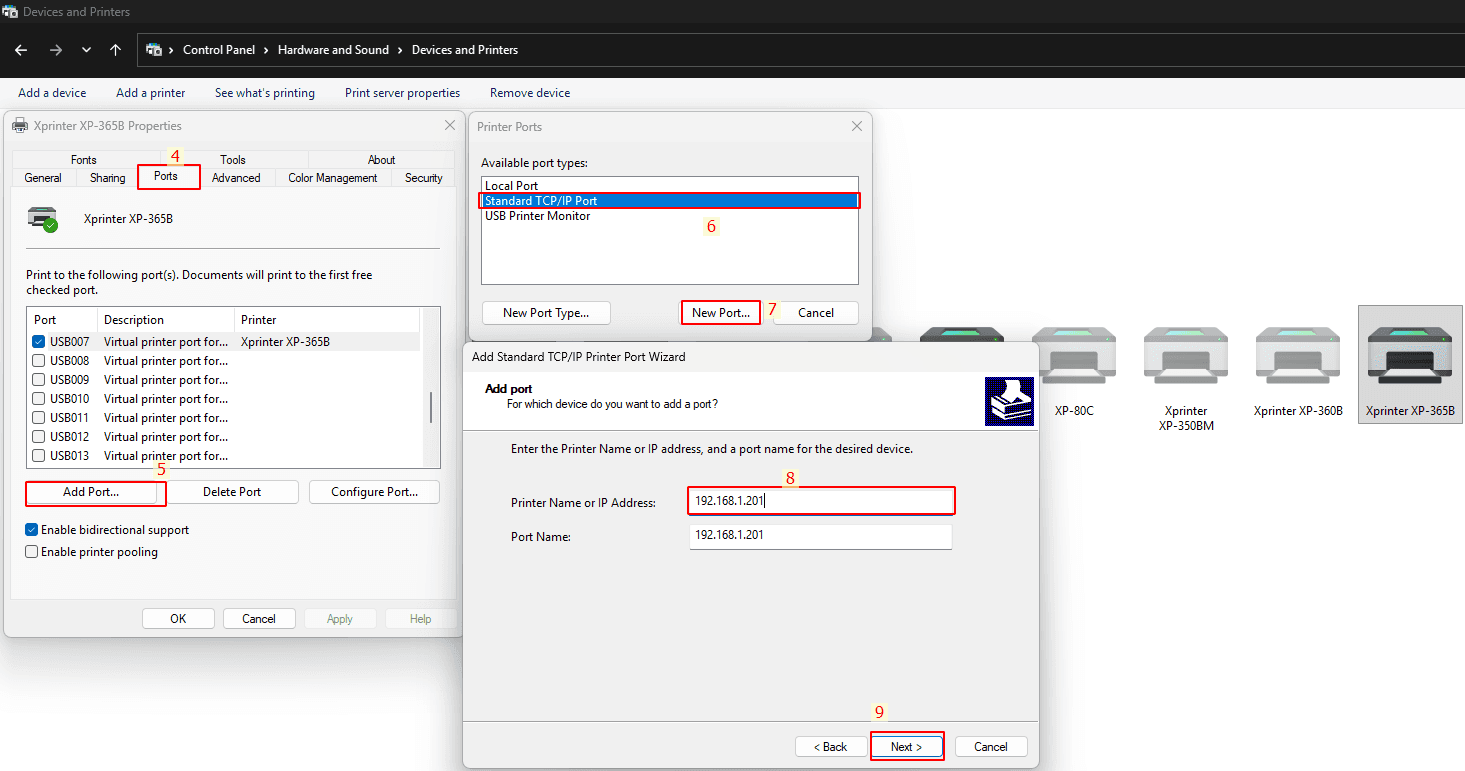Open the Color Management tab
The image size is (1465, 771).
pos(333,178)
